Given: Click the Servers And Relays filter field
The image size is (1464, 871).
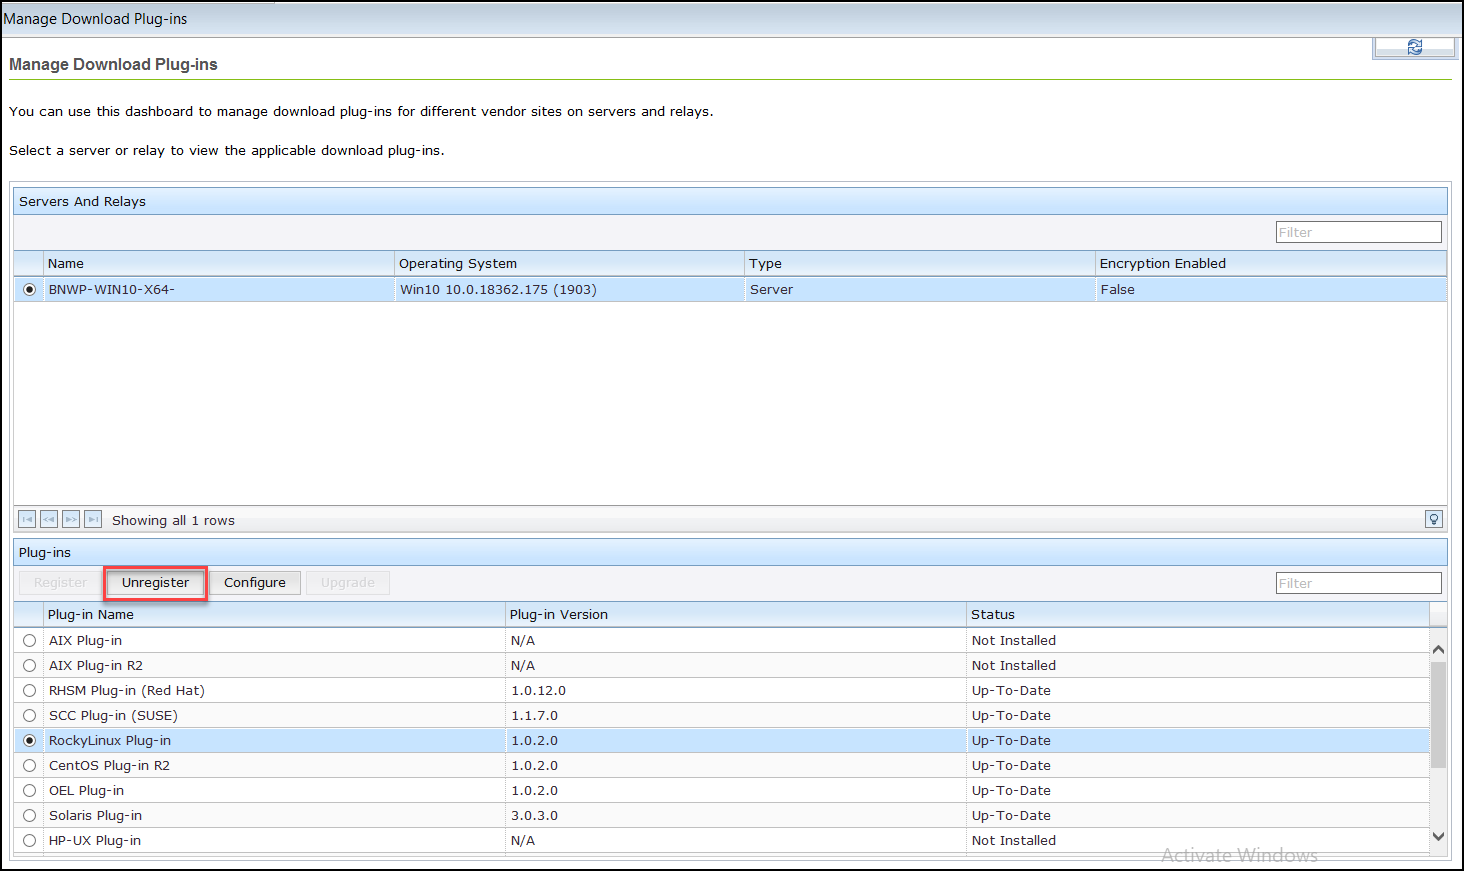Looking at the screenshot, I should point(1358,231).
